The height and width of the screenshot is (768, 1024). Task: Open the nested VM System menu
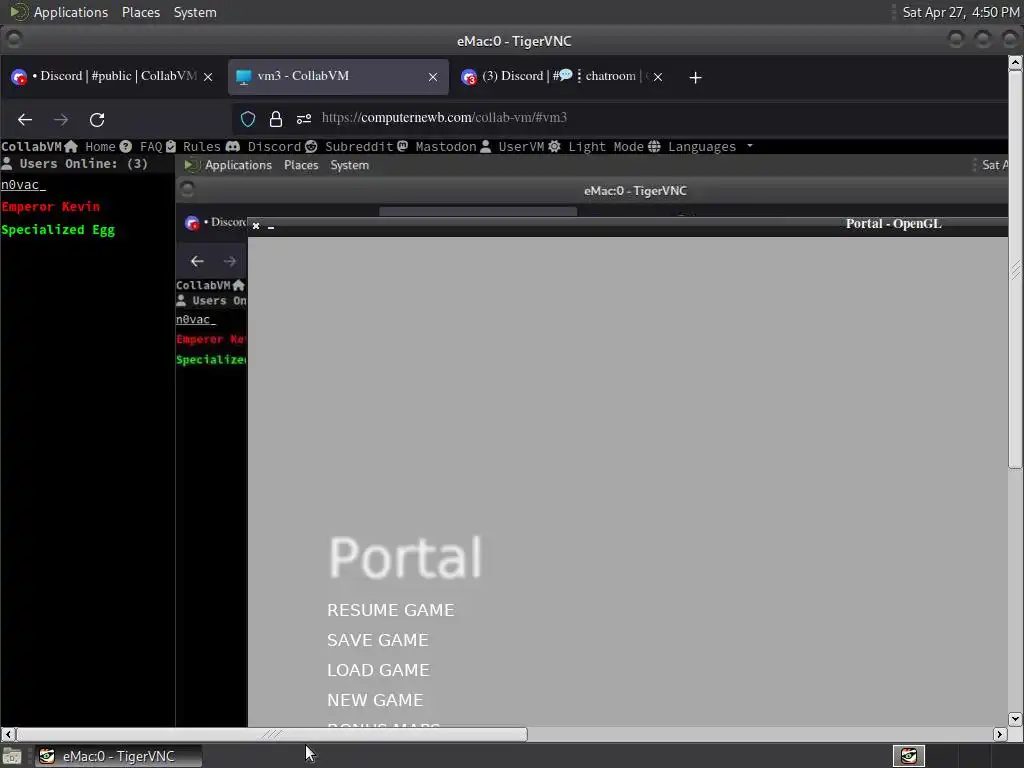tap(349, 165)
